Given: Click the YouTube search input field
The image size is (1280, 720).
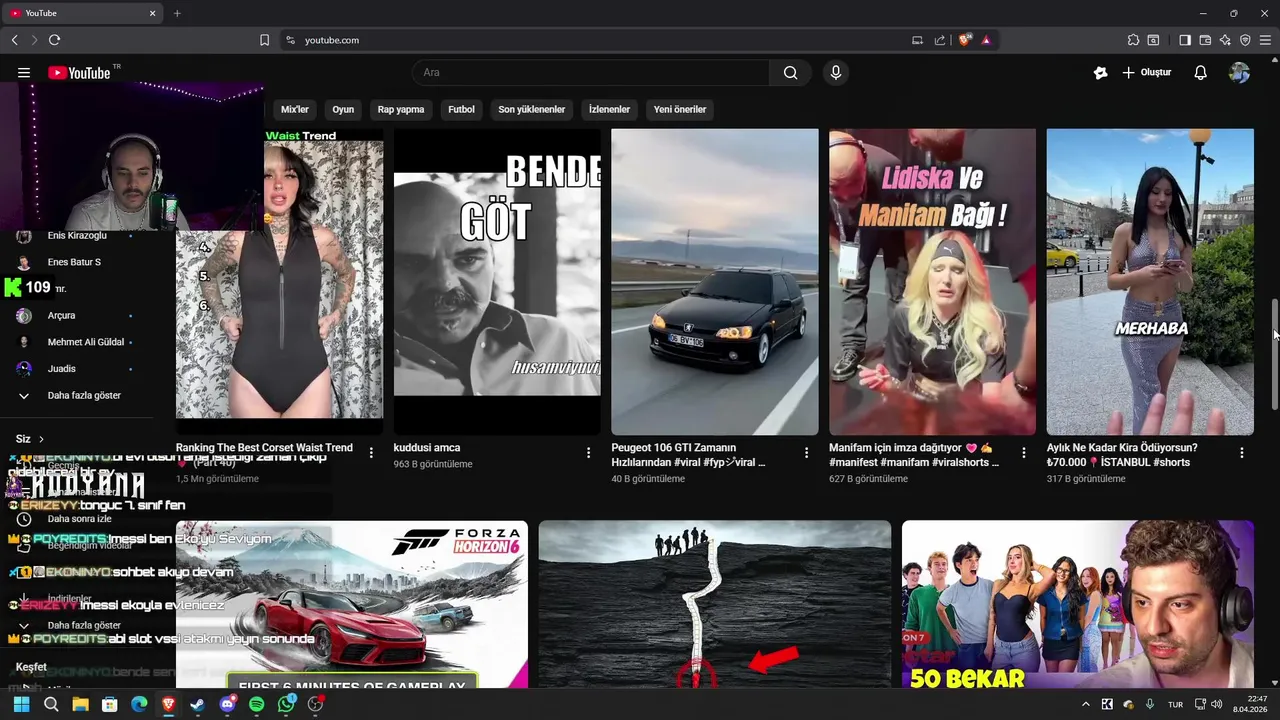Looking at the screenshot, I should (590, 72).
